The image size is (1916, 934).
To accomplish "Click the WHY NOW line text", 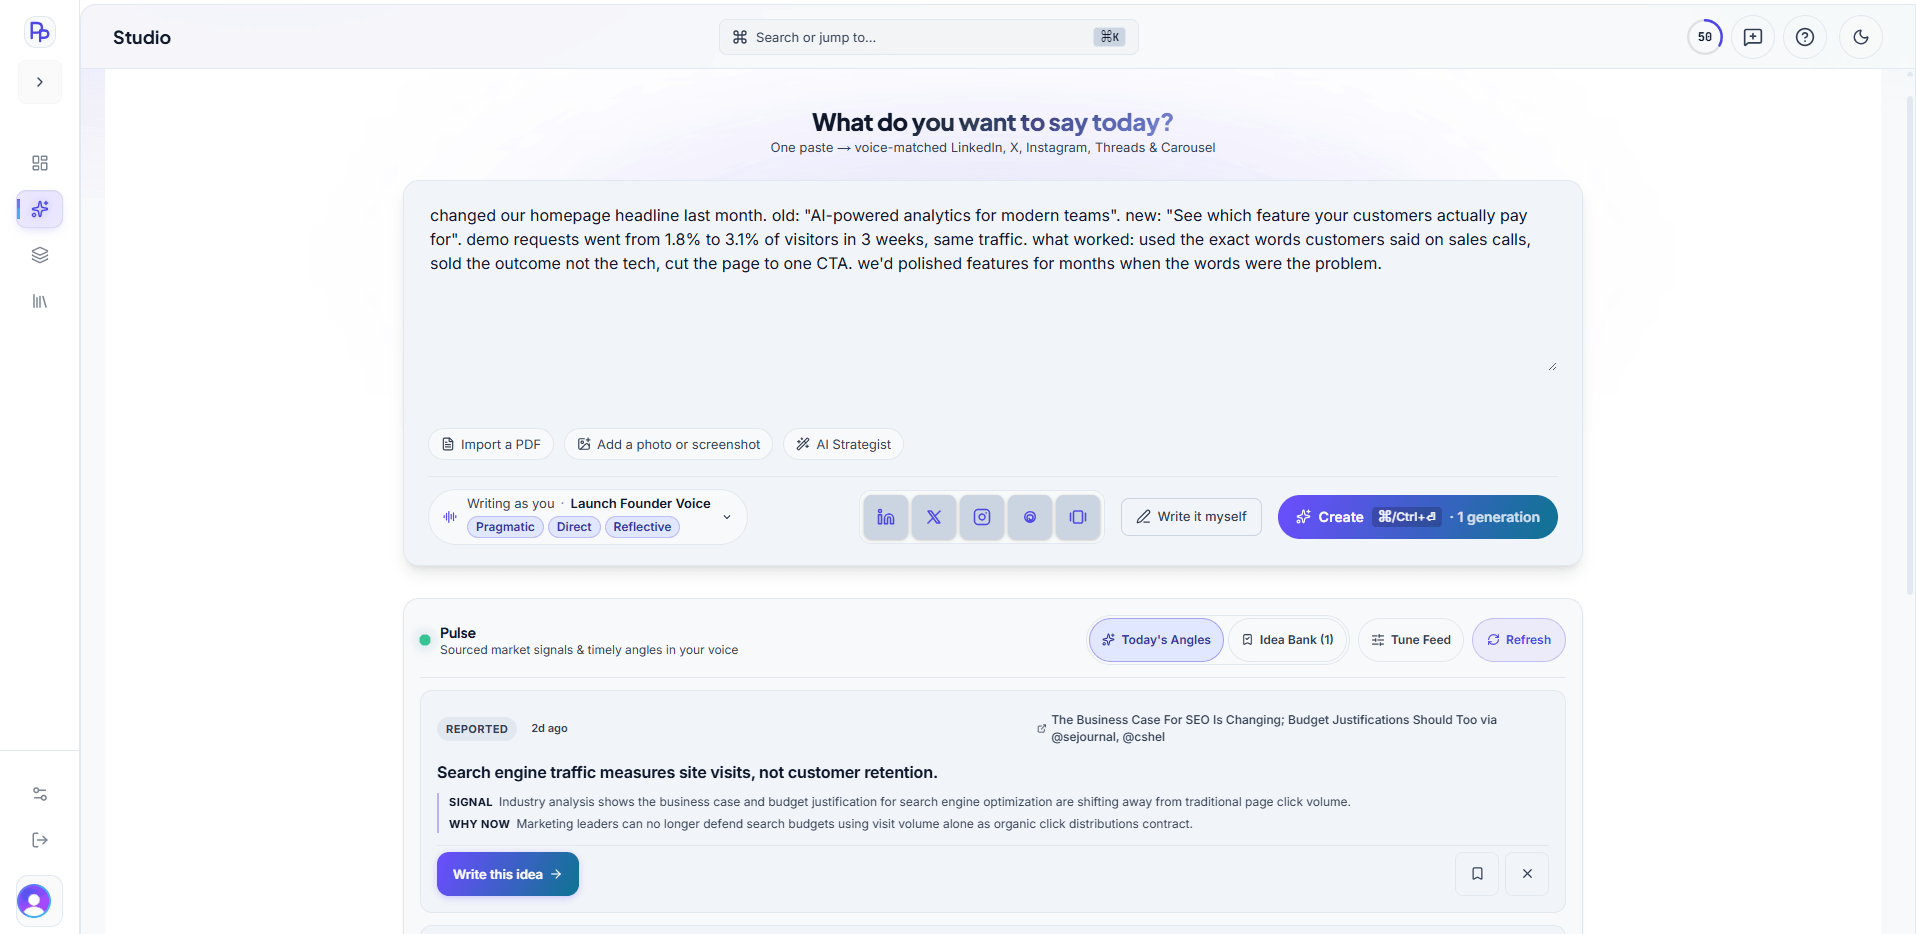I will coord(821,824).
